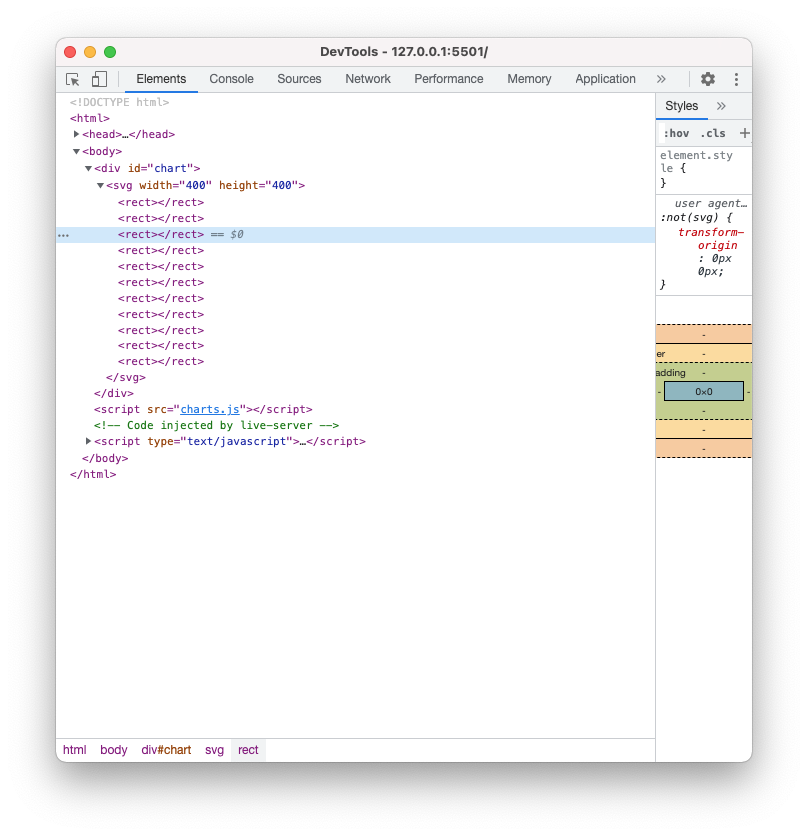Show more DevTools tabs chevron

point(661,79)
